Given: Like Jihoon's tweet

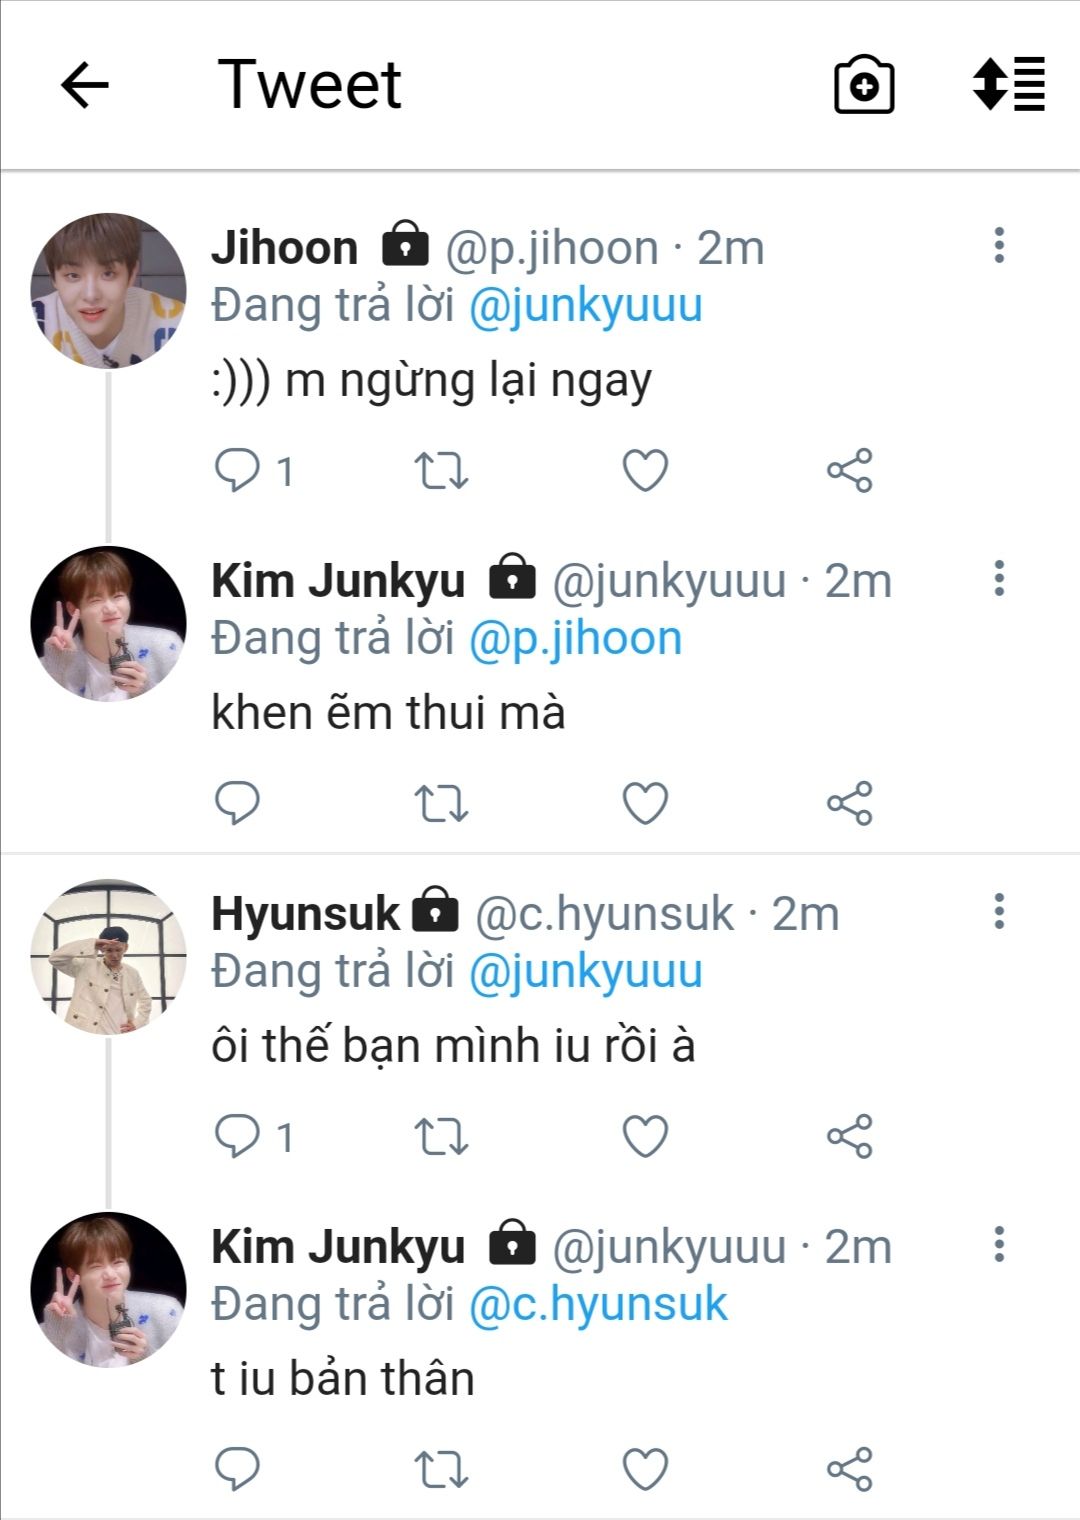Looking at the screenshot, I should point(645,470).
